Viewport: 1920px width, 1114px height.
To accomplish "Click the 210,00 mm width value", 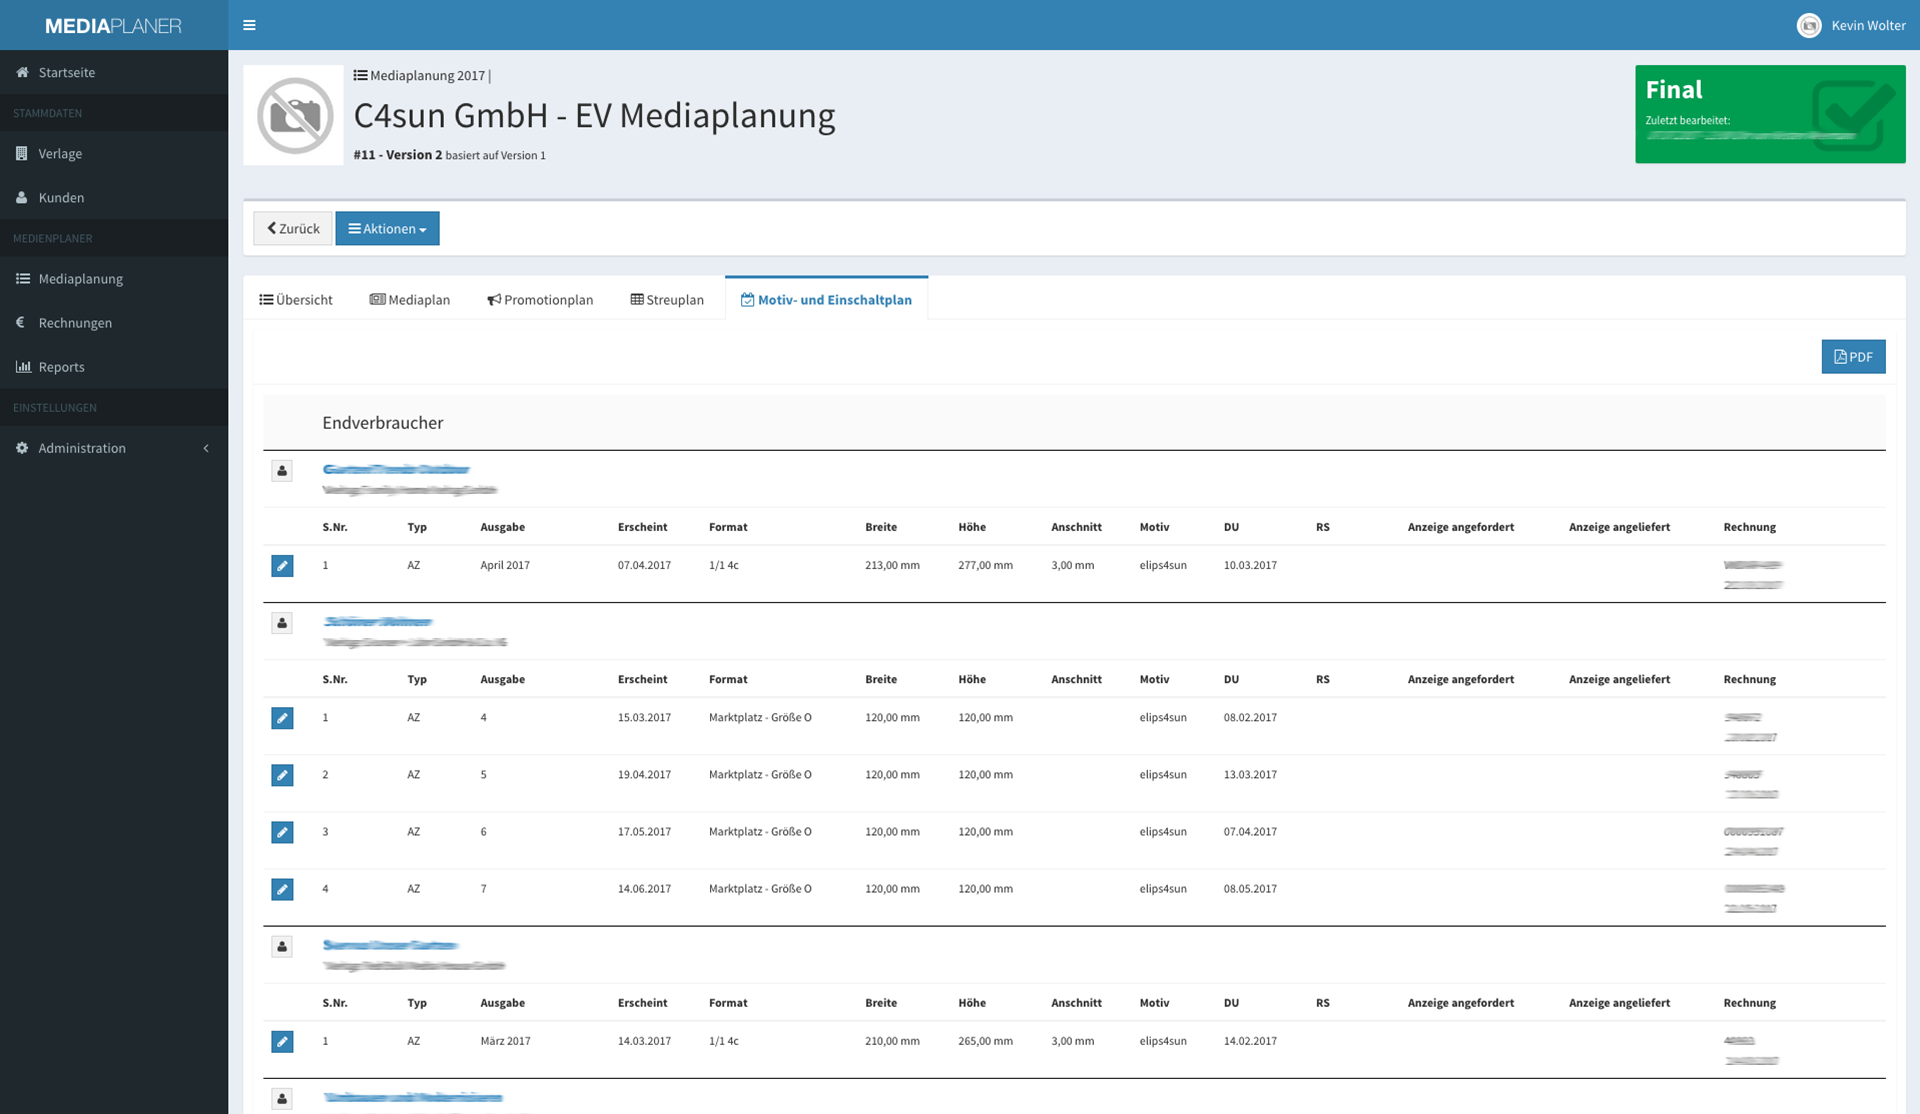I will [x=892, y=1041].
